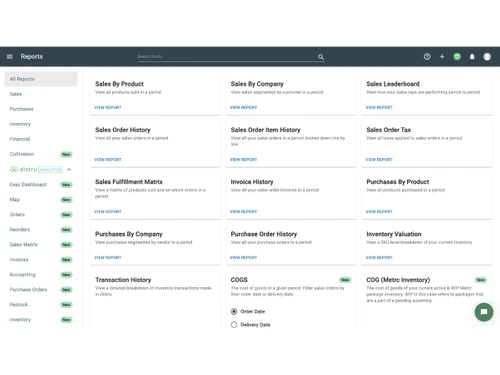Select the Delivery Date radio button
500x375 pixels.
pyautogui.click(x=234, y=324)
